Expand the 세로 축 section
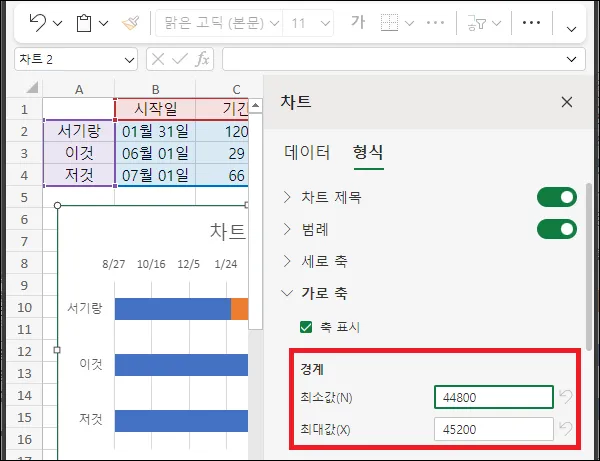Image resolution: width=600 pixels, height=461 pixels. (x=287, y=261)
